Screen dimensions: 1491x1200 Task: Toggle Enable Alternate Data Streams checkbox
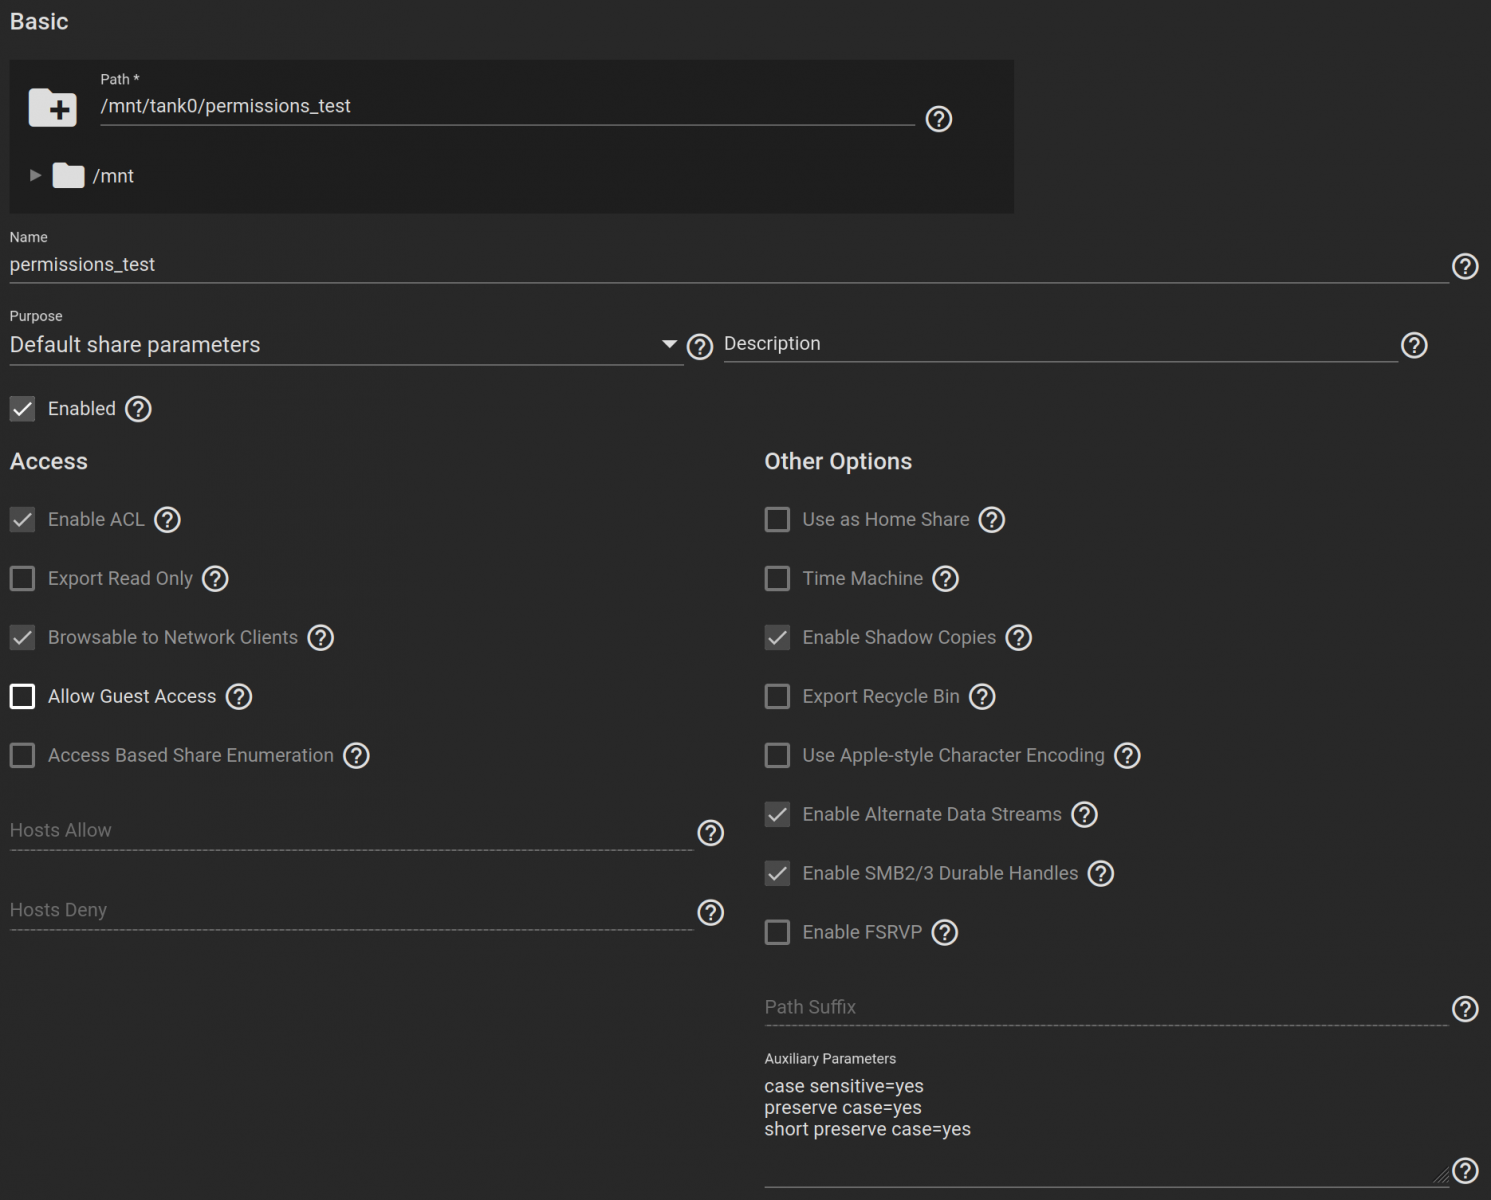click(x=777, y=815)
